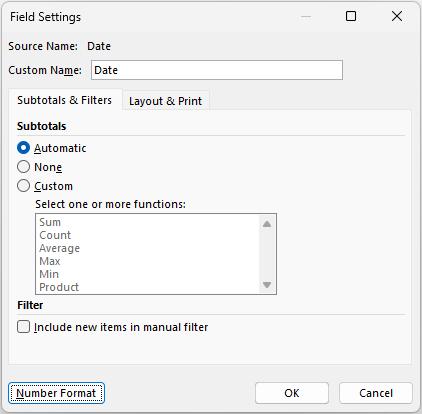Click the functions list down arrow
The height and width of the screenshot is (414, 422).
[267, 285]
